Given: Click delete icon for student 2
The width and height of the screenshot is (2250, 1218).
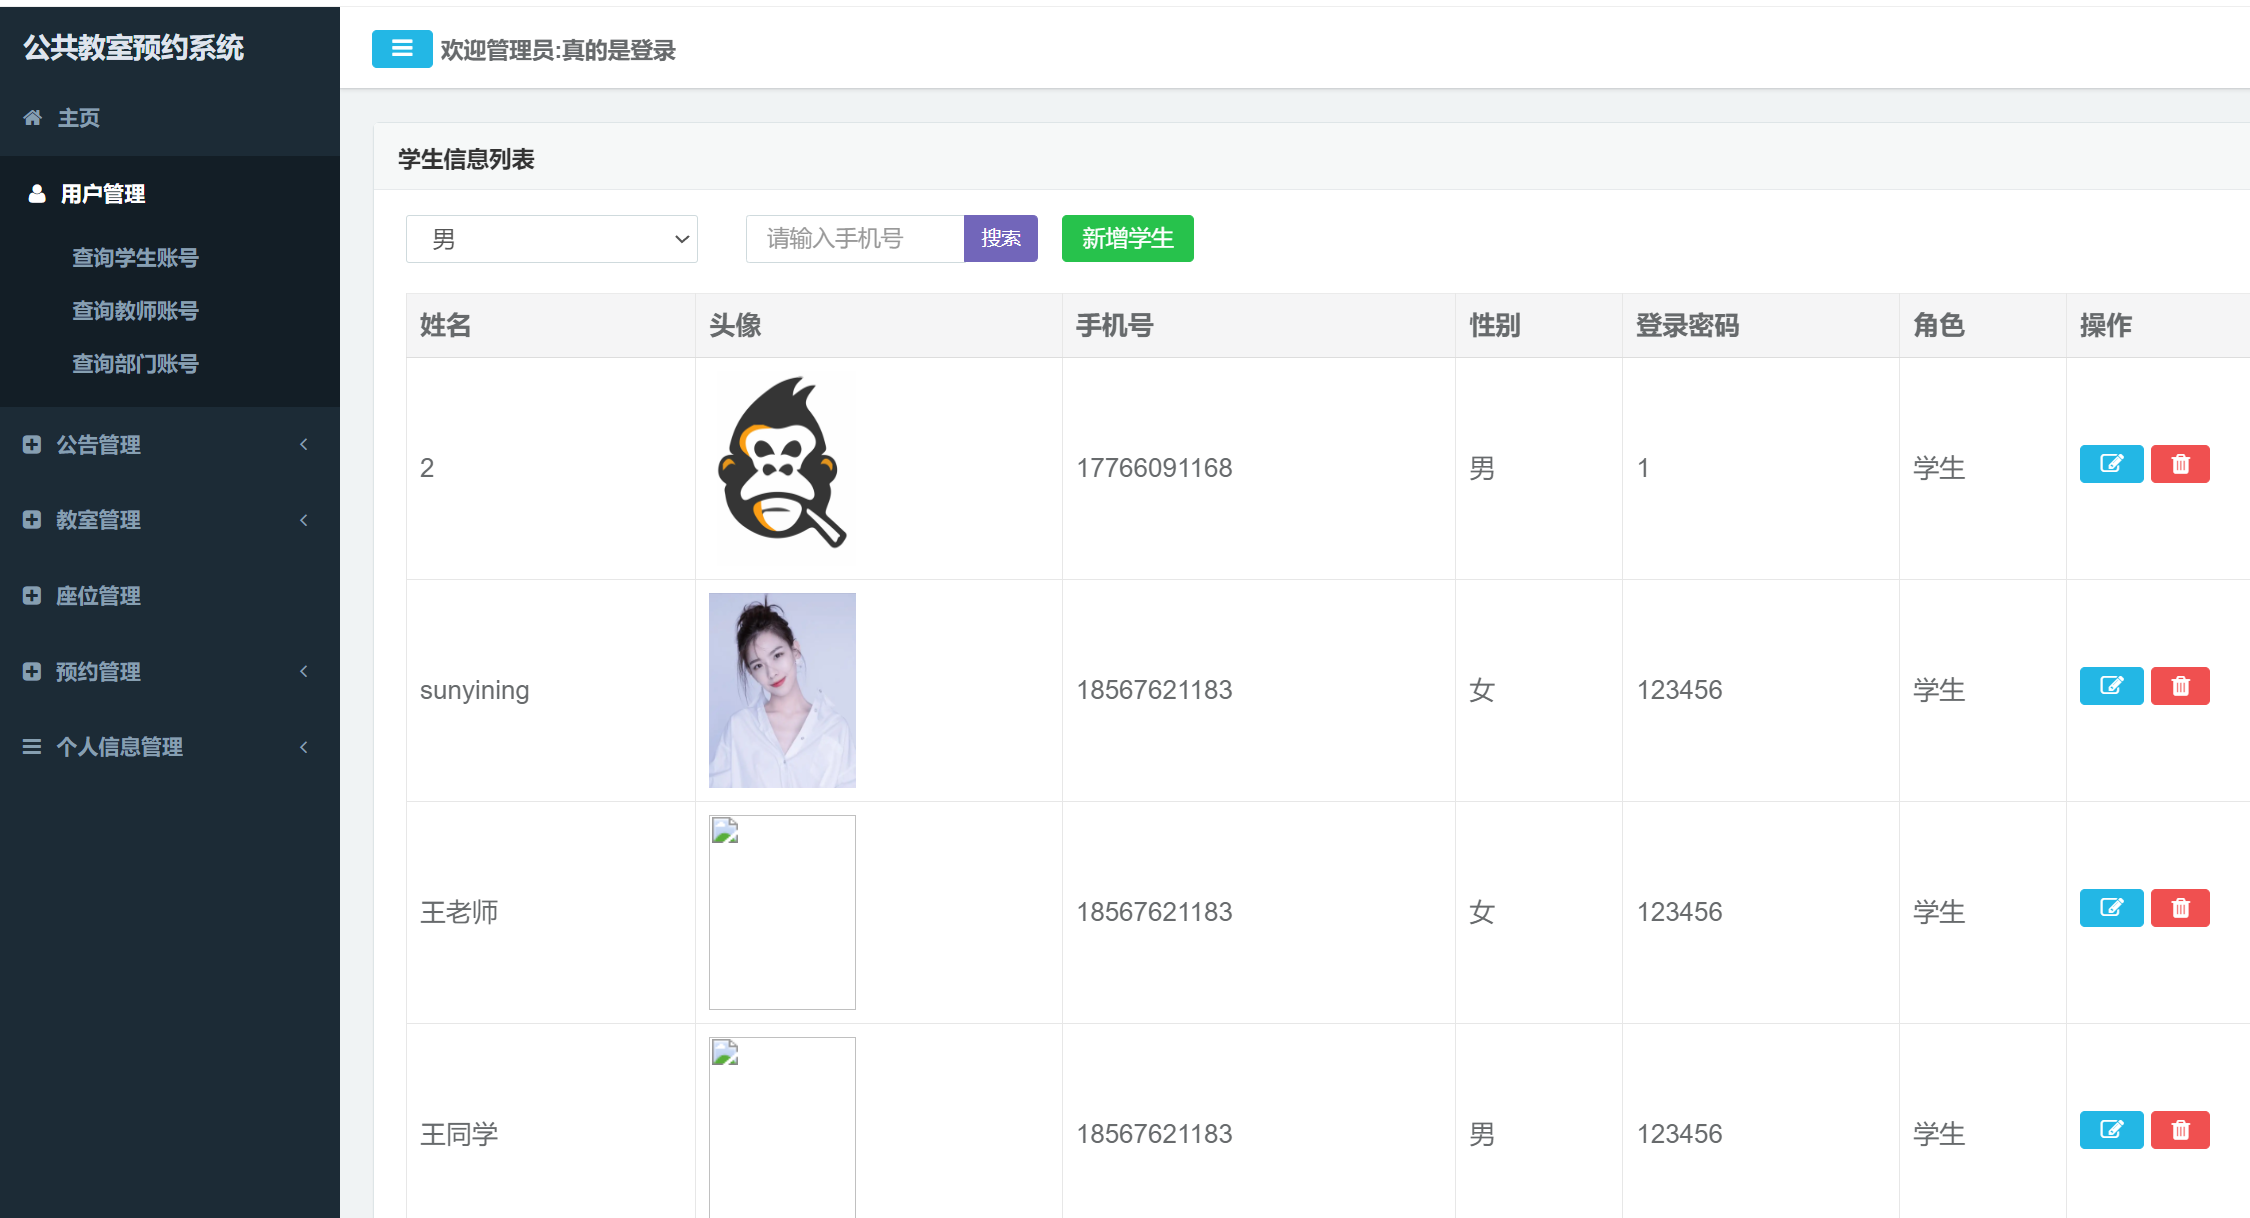Looking at the screenshot, I should point(2180,464).
